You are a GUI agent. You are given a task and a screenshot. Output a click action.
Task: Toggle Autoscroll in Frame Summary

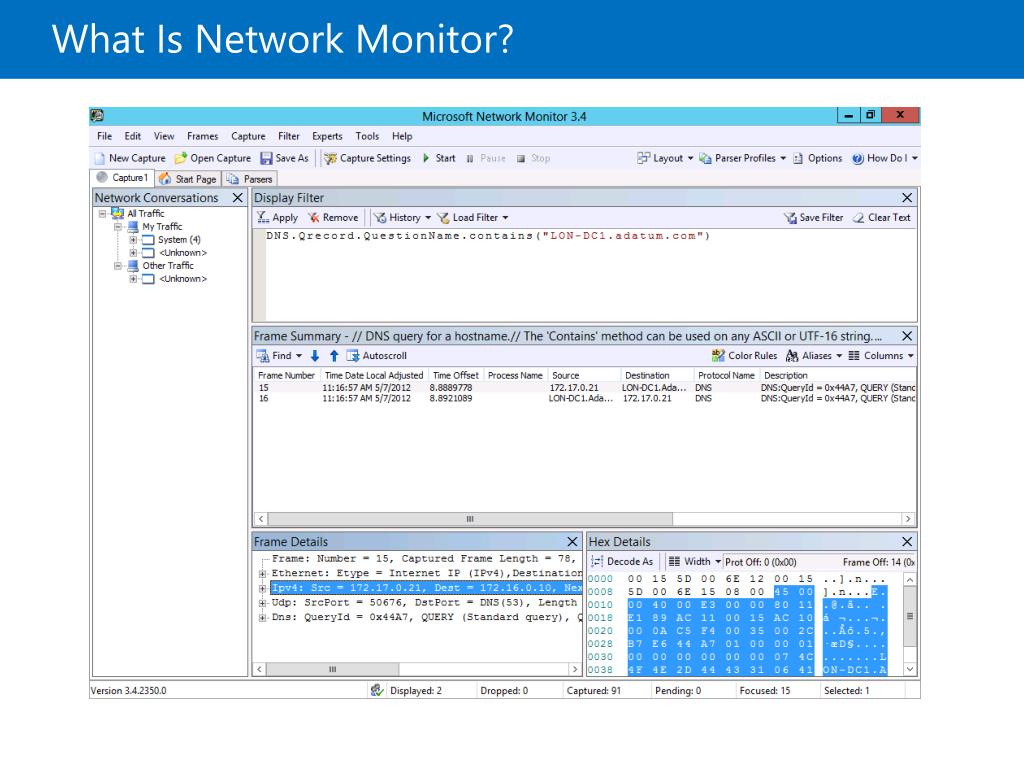tap(377, 355)
